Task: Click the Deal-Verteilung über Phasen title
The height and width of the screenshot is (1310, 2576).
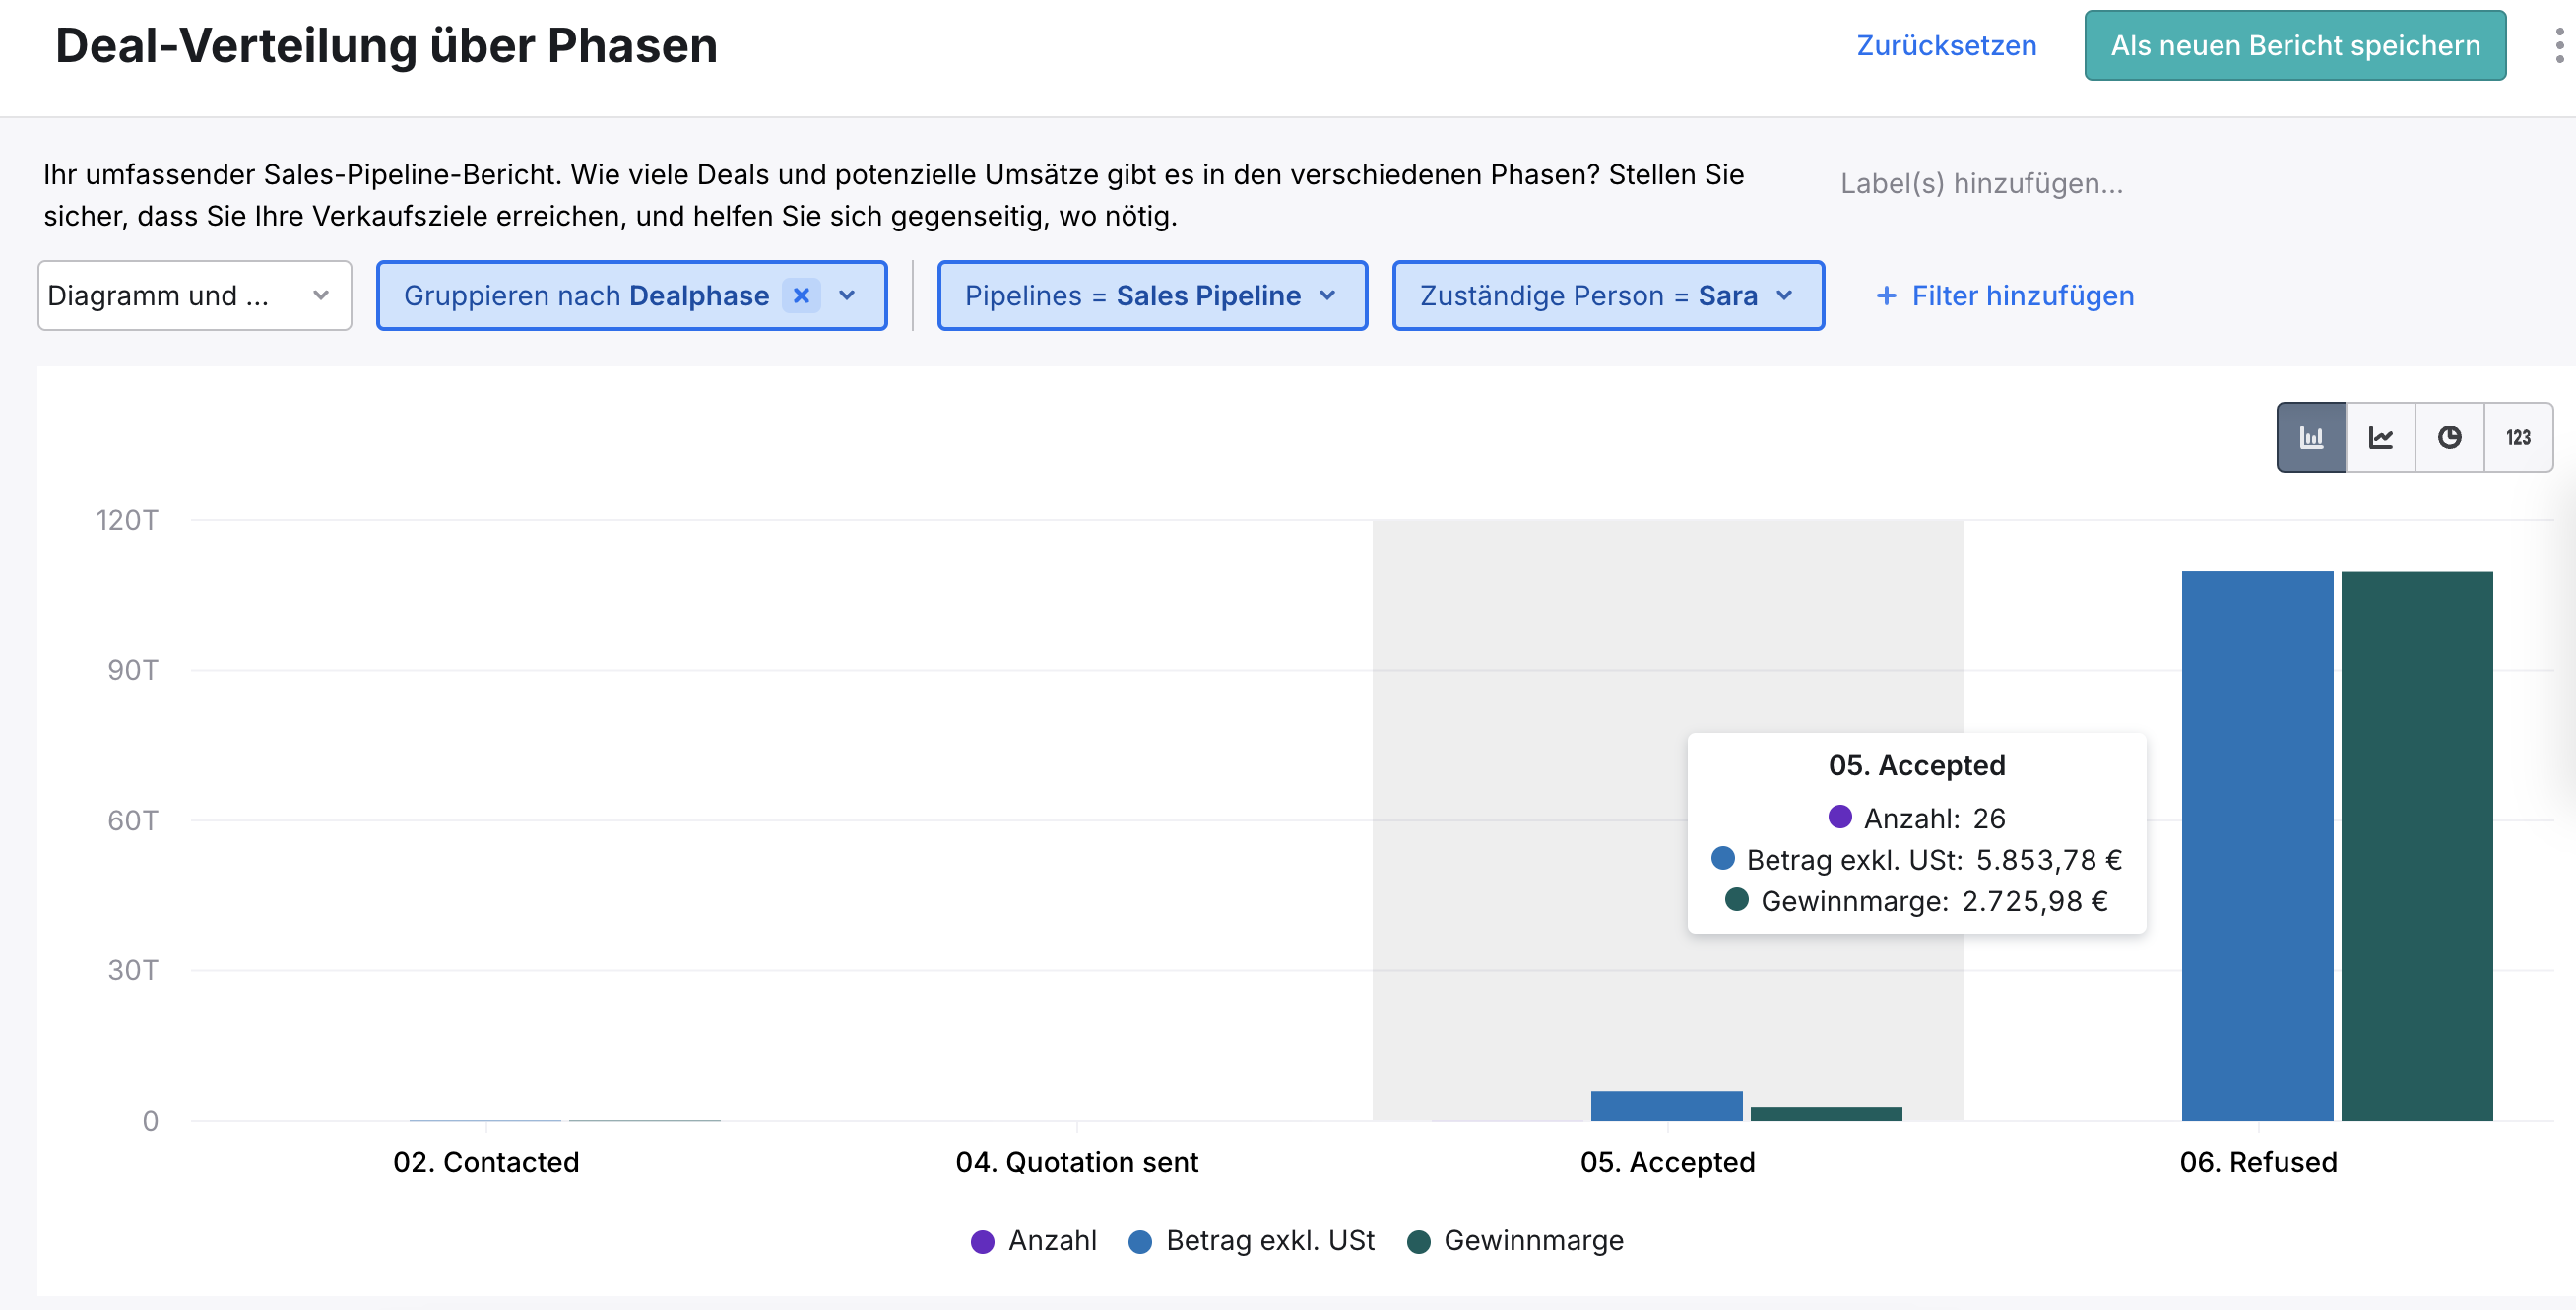Action: point(386,46)
